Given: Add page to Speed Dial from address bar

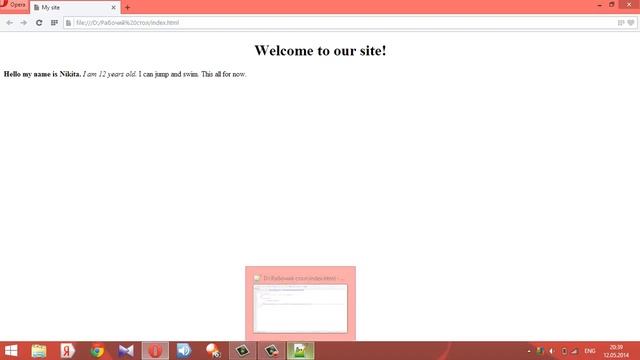Looking at the screenshot, I should [621, 23].
